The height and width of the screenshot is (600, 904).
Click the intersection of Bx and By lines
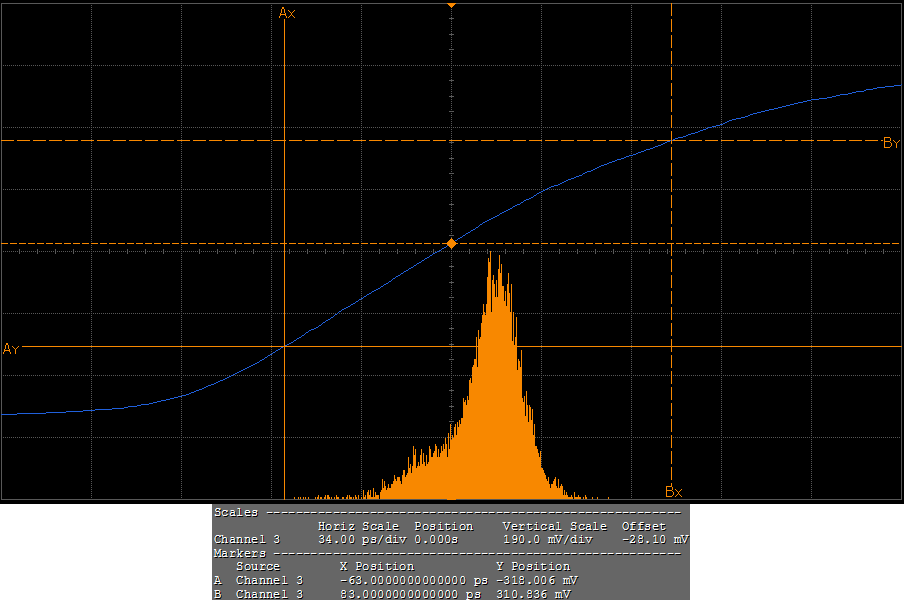670,141
